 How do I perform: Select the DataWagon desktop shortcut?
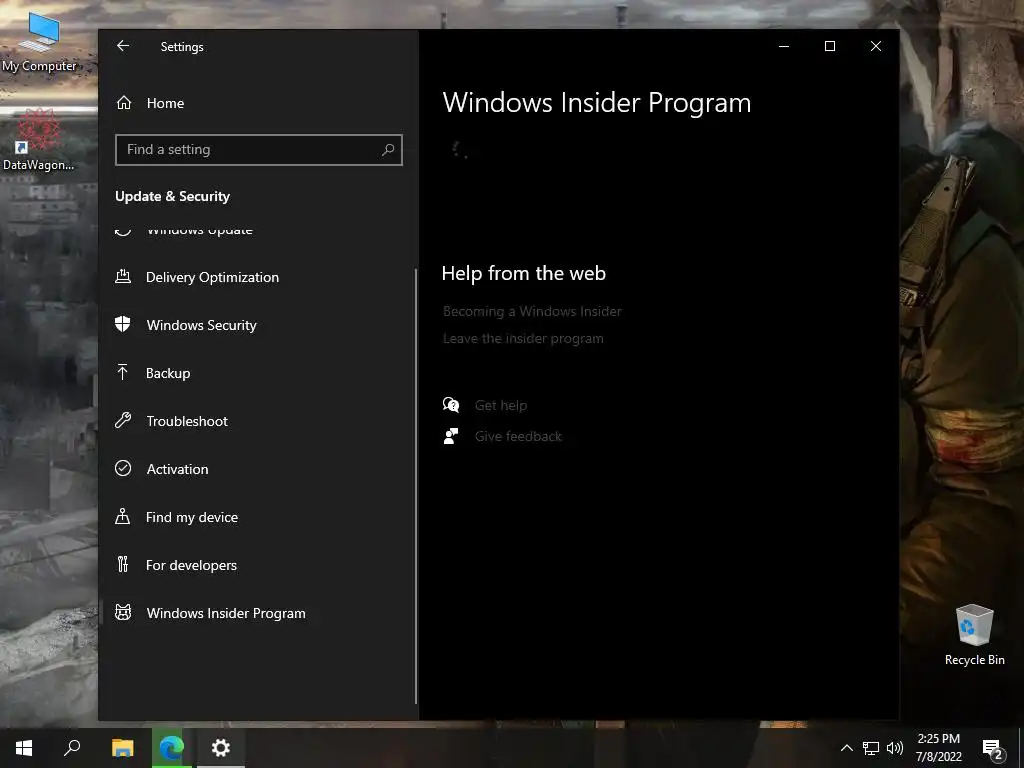39,140
